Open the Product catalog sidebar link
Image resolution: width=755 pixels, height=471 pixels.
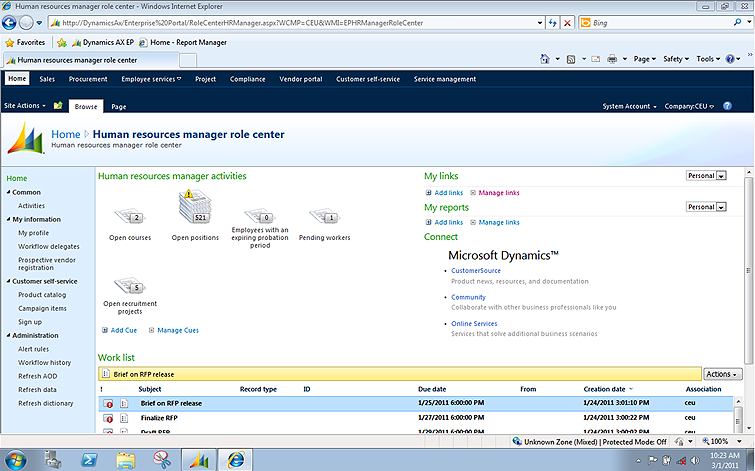[x=42, y=295]
